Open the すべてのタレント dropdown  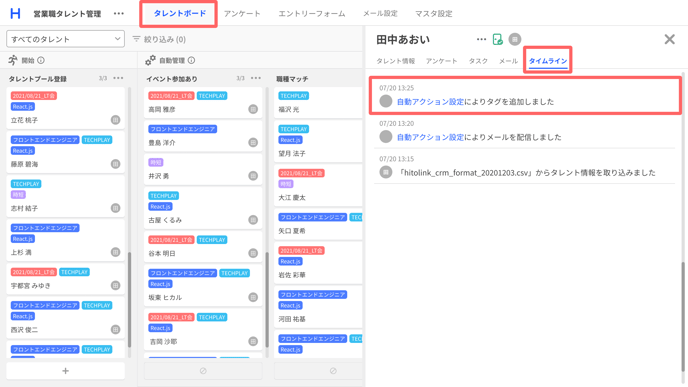point(65,39)
